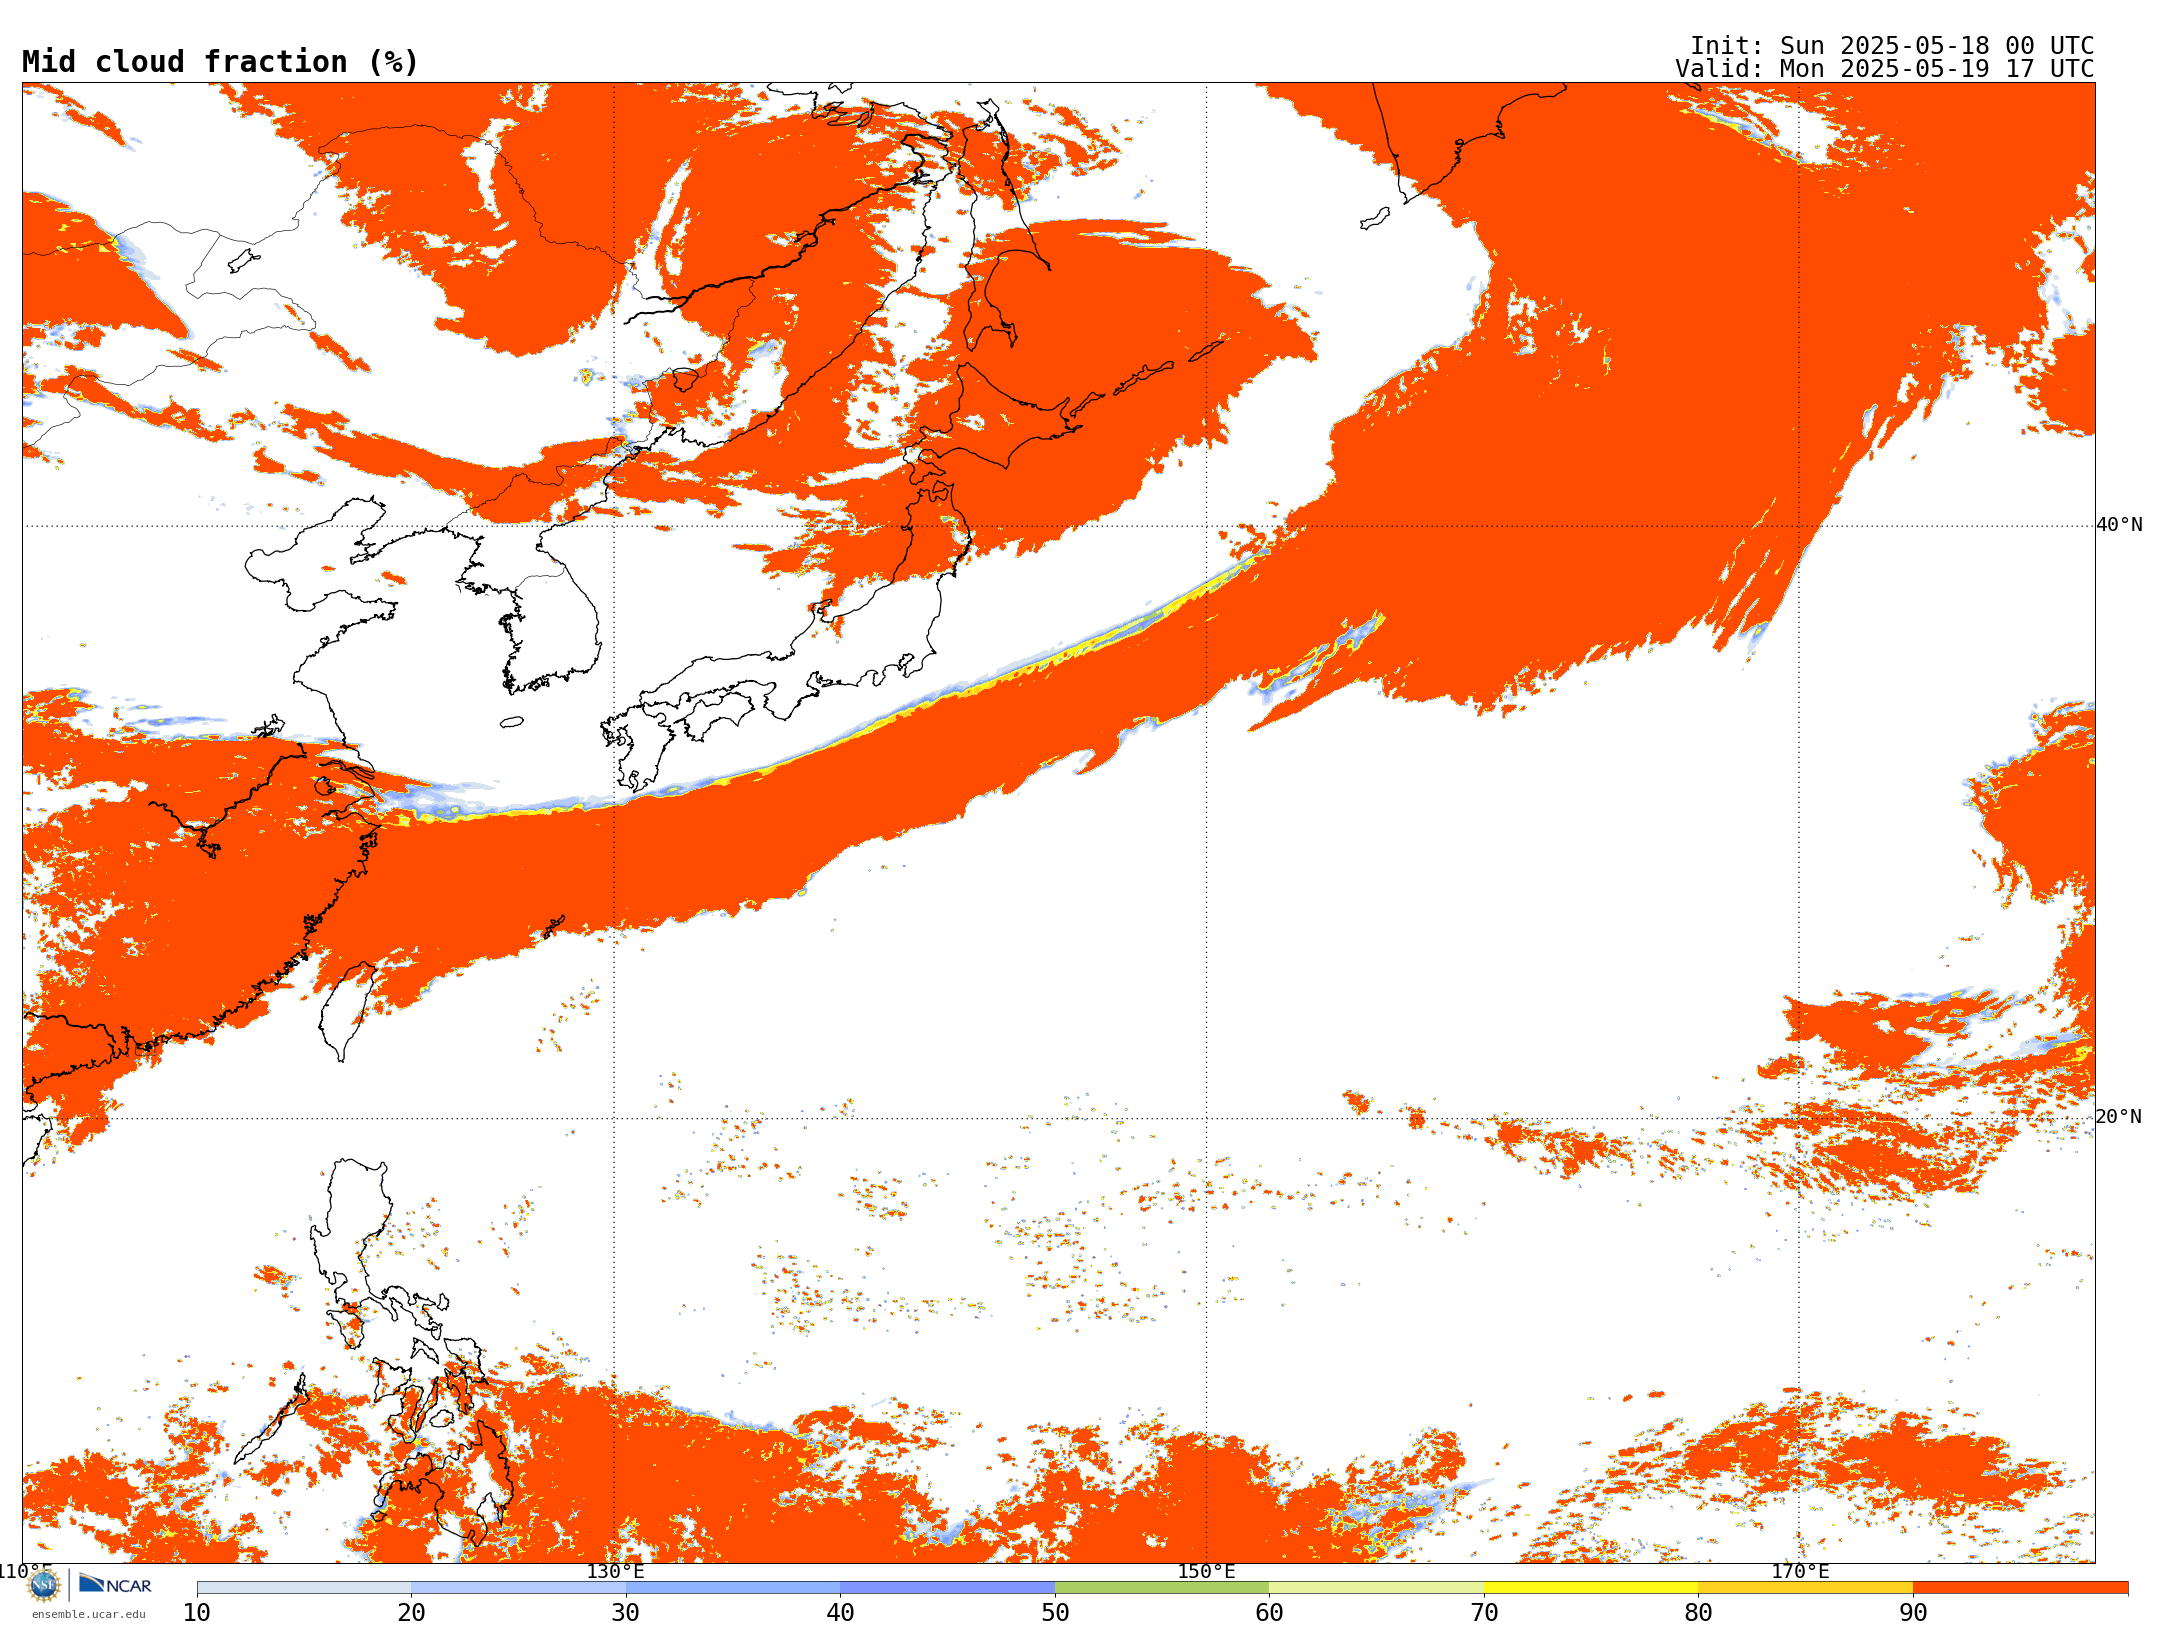Image resolution: width=2160 pixels, height=1626 pixels.
Task: Open the ensemble.ucar.edu link text
Action: 89,1614
